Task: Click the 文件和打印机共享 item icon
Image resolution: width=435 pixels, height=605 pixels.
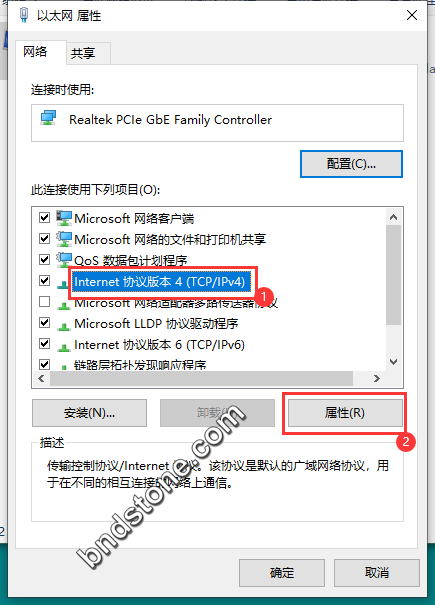Action: point(64,239)
